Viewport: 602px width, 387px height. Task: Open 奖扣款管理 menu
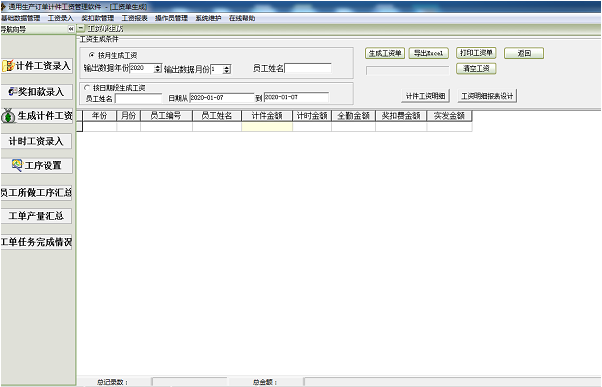98,18
